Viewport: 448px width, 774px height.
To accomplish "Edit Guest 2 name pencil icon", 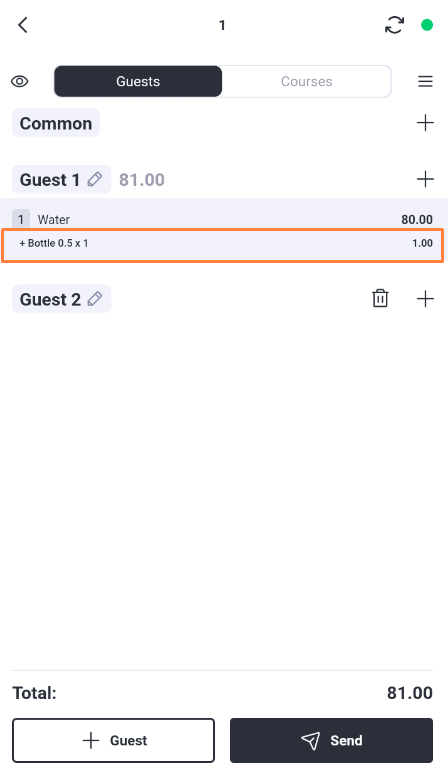I will 95,299.
